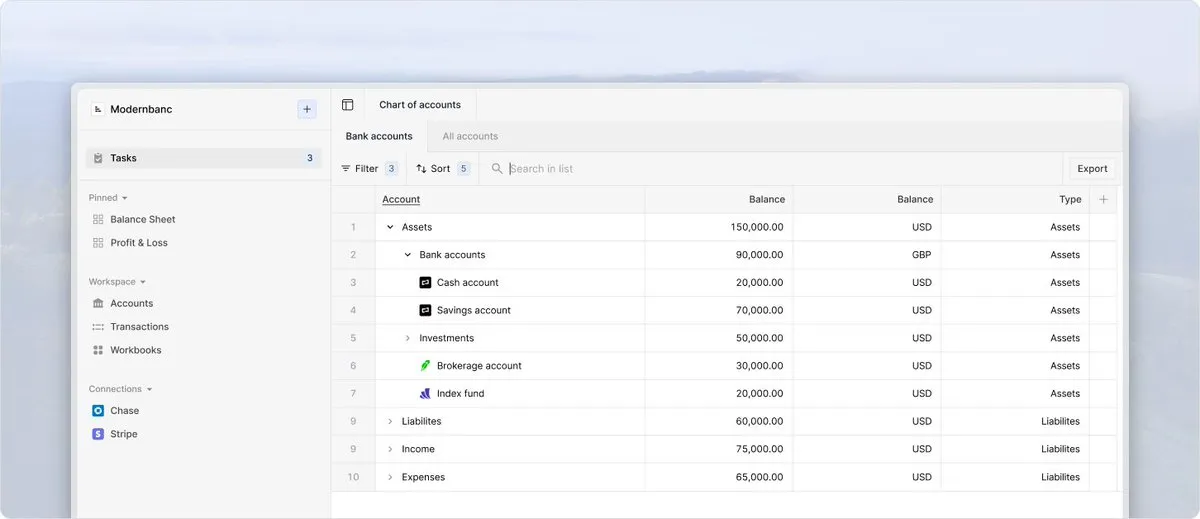This screenshot has height=519, width=1200.
Task: Open Tasks in the sidebar
Action: (203, 158)
